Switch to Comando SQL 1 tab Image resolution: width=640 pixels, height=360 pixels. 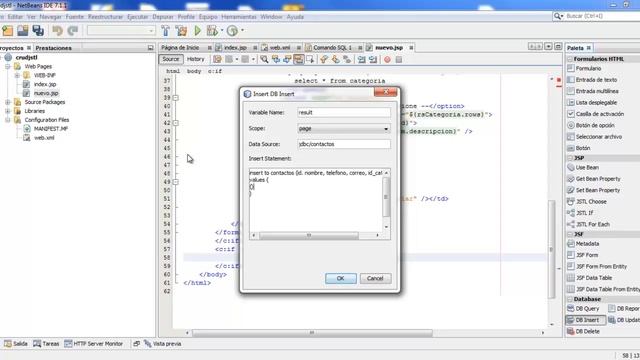pos(332,48)
